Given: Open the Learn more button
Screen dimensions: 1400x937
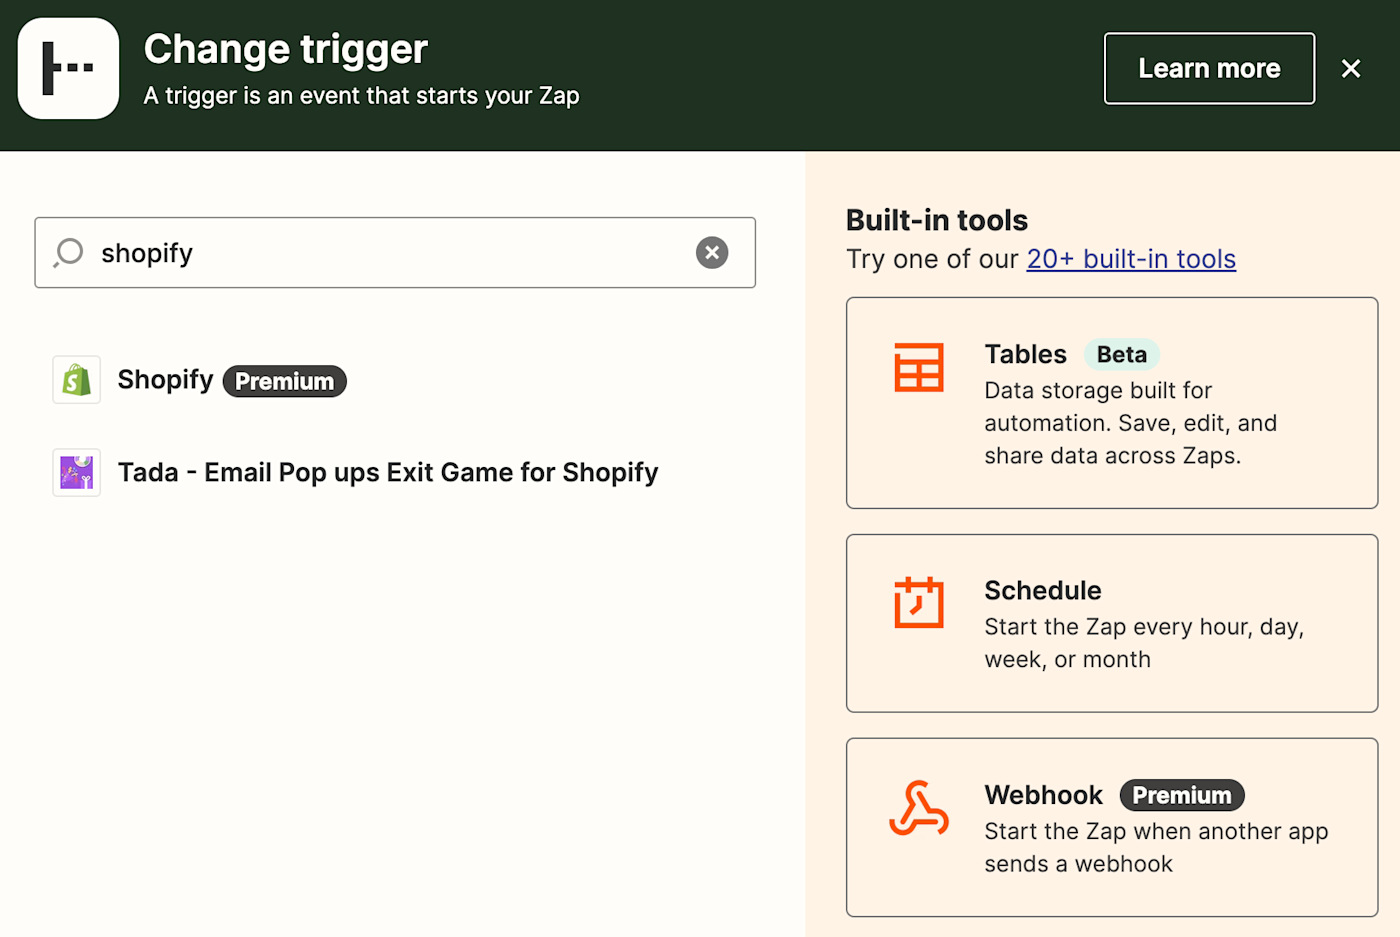Looking at the screenshot, I should point(1209,68).
